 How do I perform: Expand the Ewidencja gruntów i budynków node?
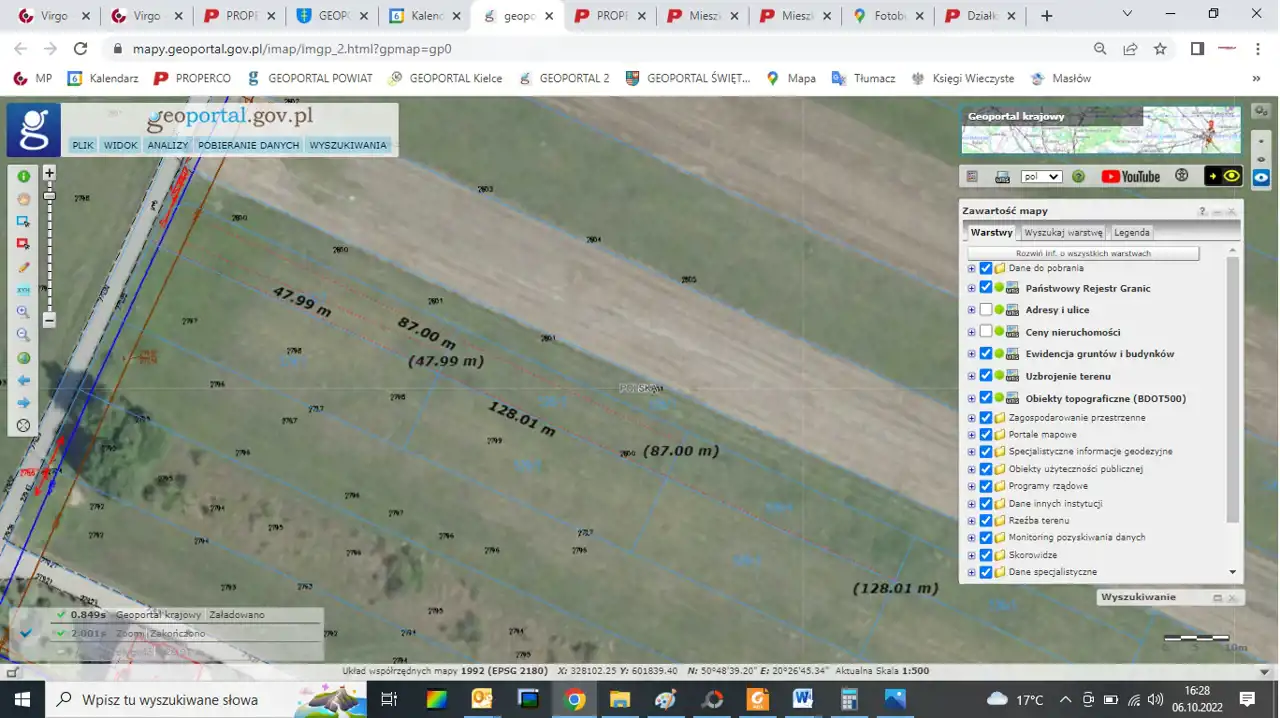pos(971,354)
